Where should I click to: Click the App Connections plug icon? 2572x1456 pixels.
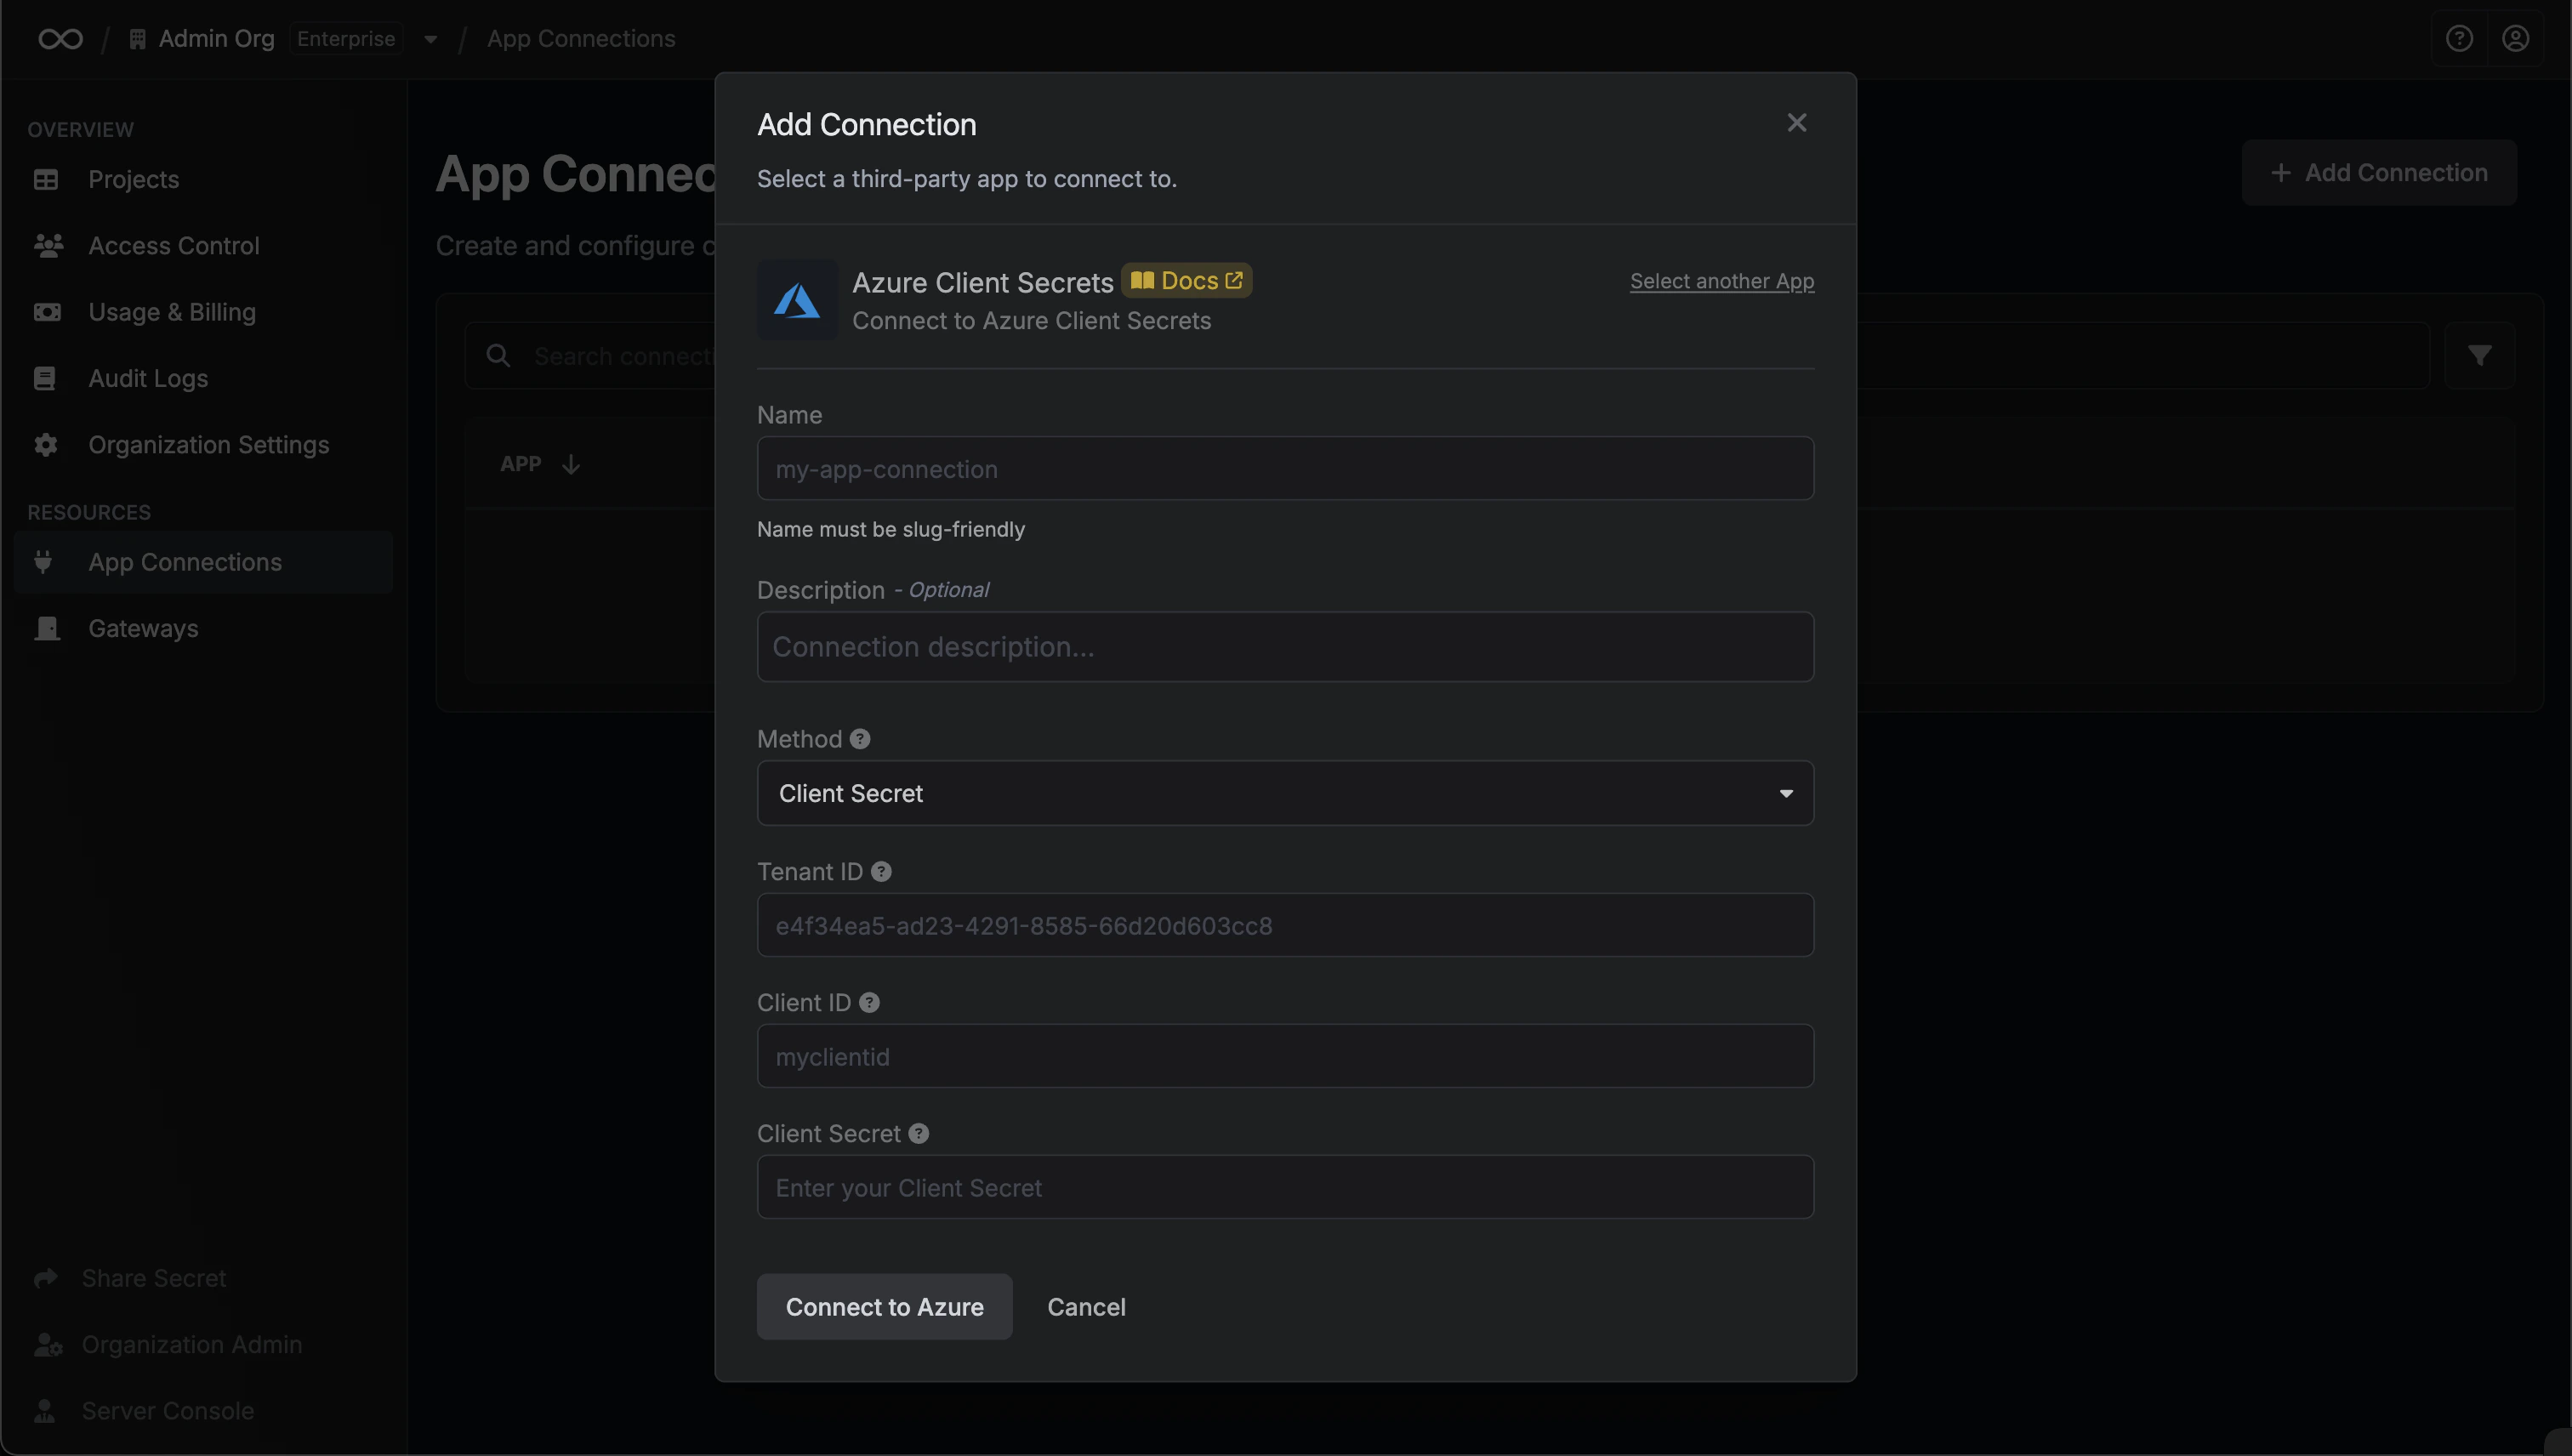pyautogui.click(x=43, y=562)
